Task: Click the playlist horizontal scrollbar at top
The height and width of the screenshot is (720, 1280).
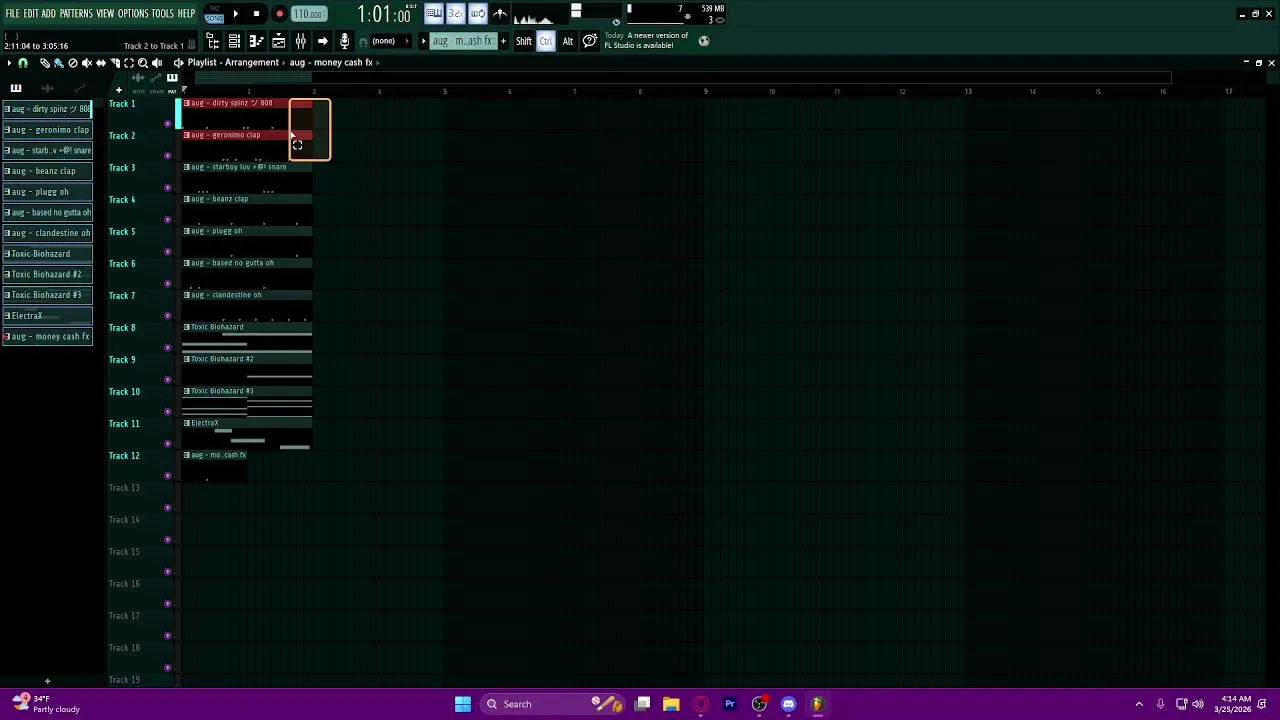Action: tap(682, 78)
